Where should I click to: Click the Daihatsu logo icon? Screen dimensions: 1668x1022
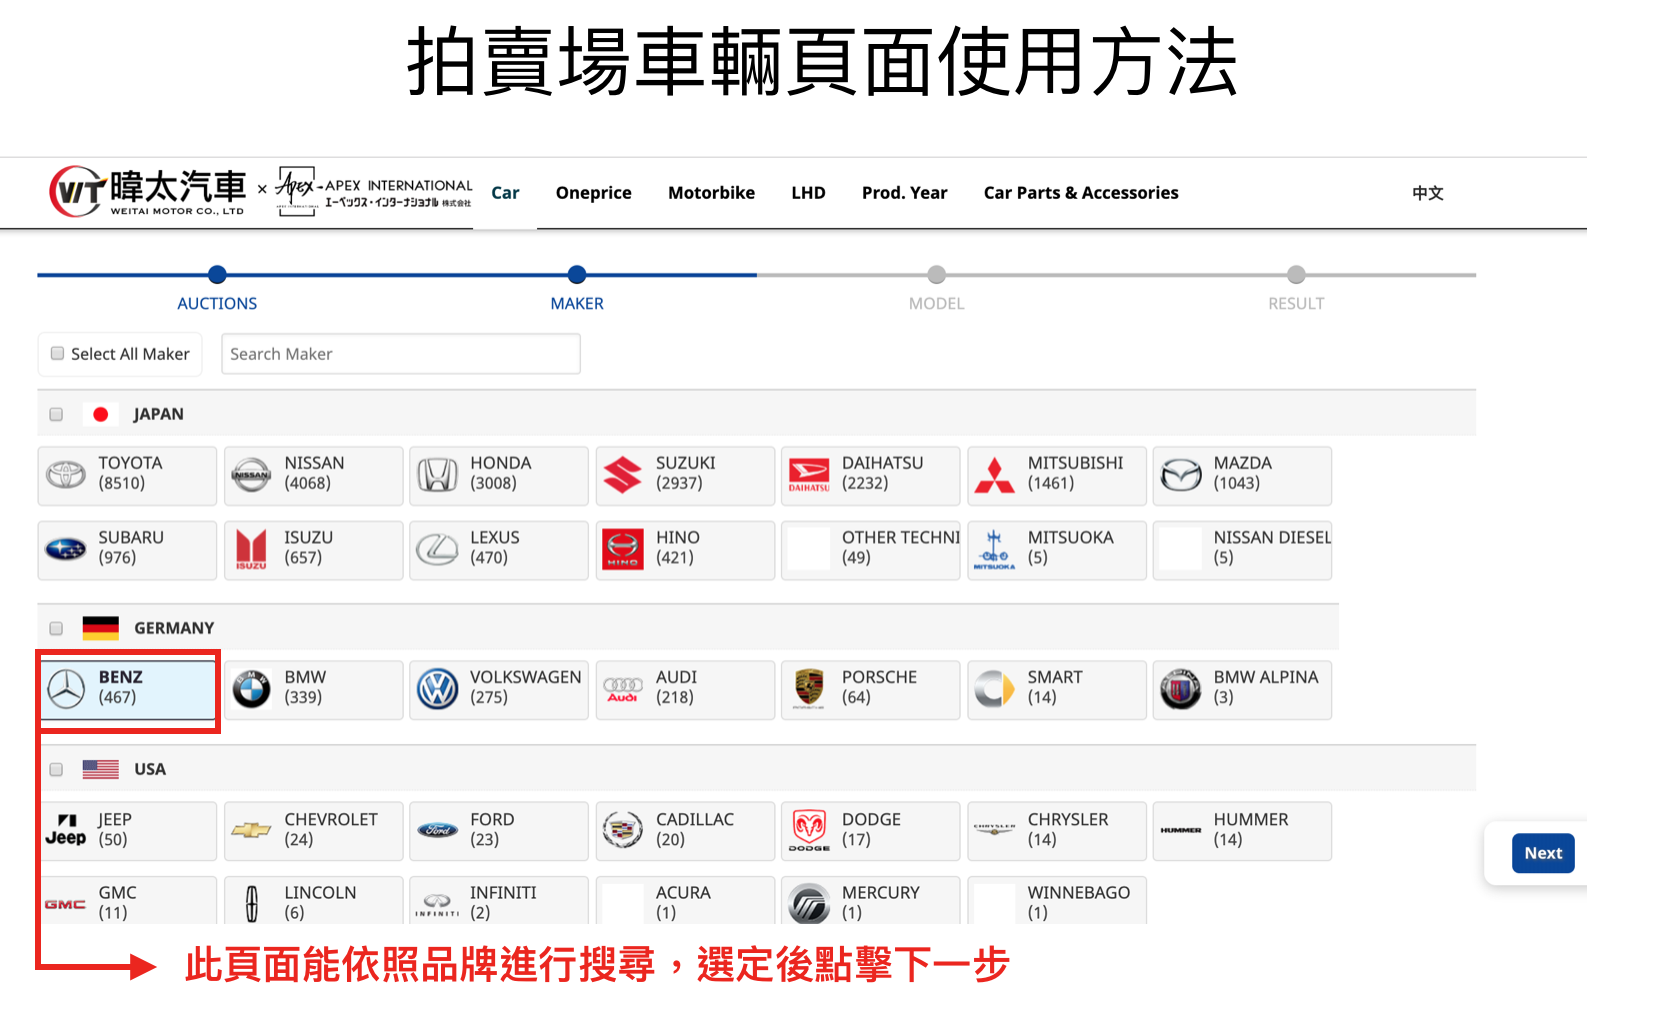tap(809, 474)
